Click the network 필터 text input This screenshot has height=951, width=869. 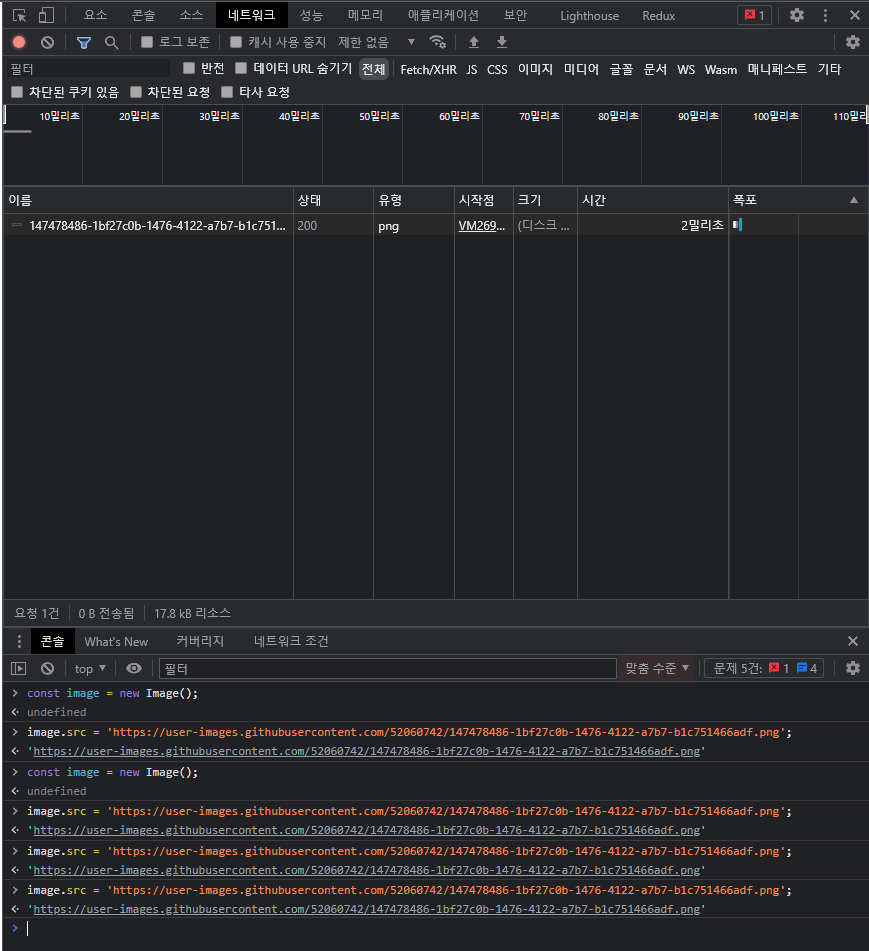click(x=88, y=69)
